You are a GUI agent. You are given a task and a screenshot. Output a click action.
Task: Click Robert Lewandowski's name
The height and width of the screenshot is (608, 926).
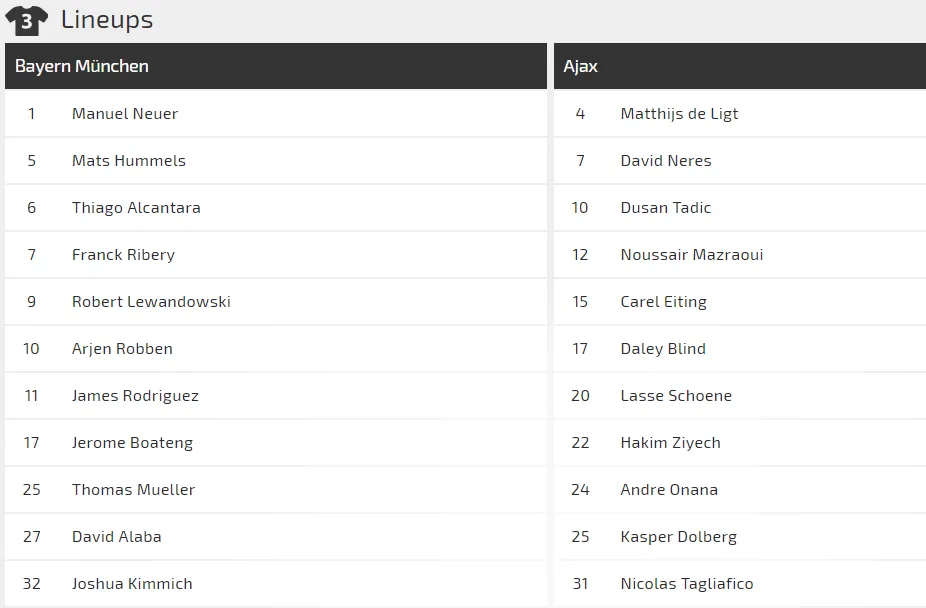pyautogui.click(x=151, y=302)
